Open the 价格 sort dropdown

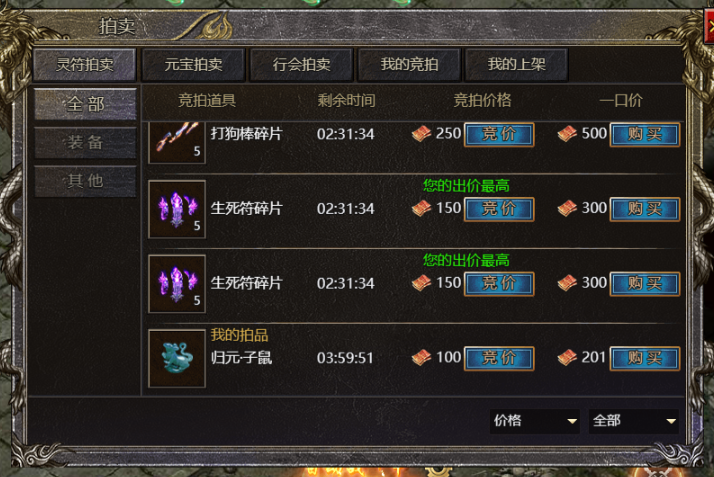click(535, 421)
